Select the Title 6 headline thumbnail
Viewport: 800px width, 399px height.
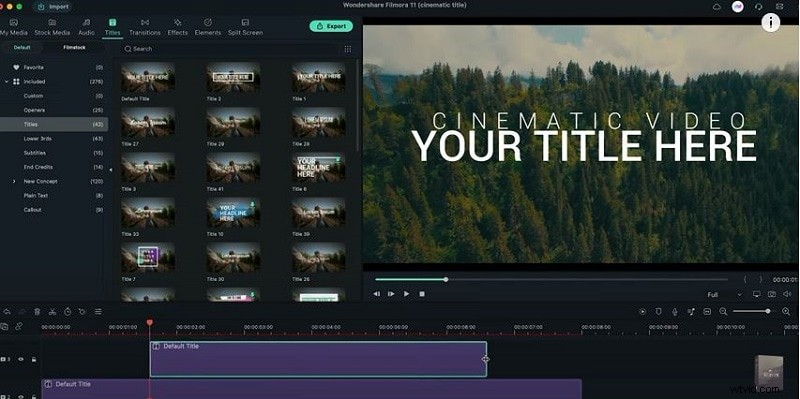[x=318, y=168]
